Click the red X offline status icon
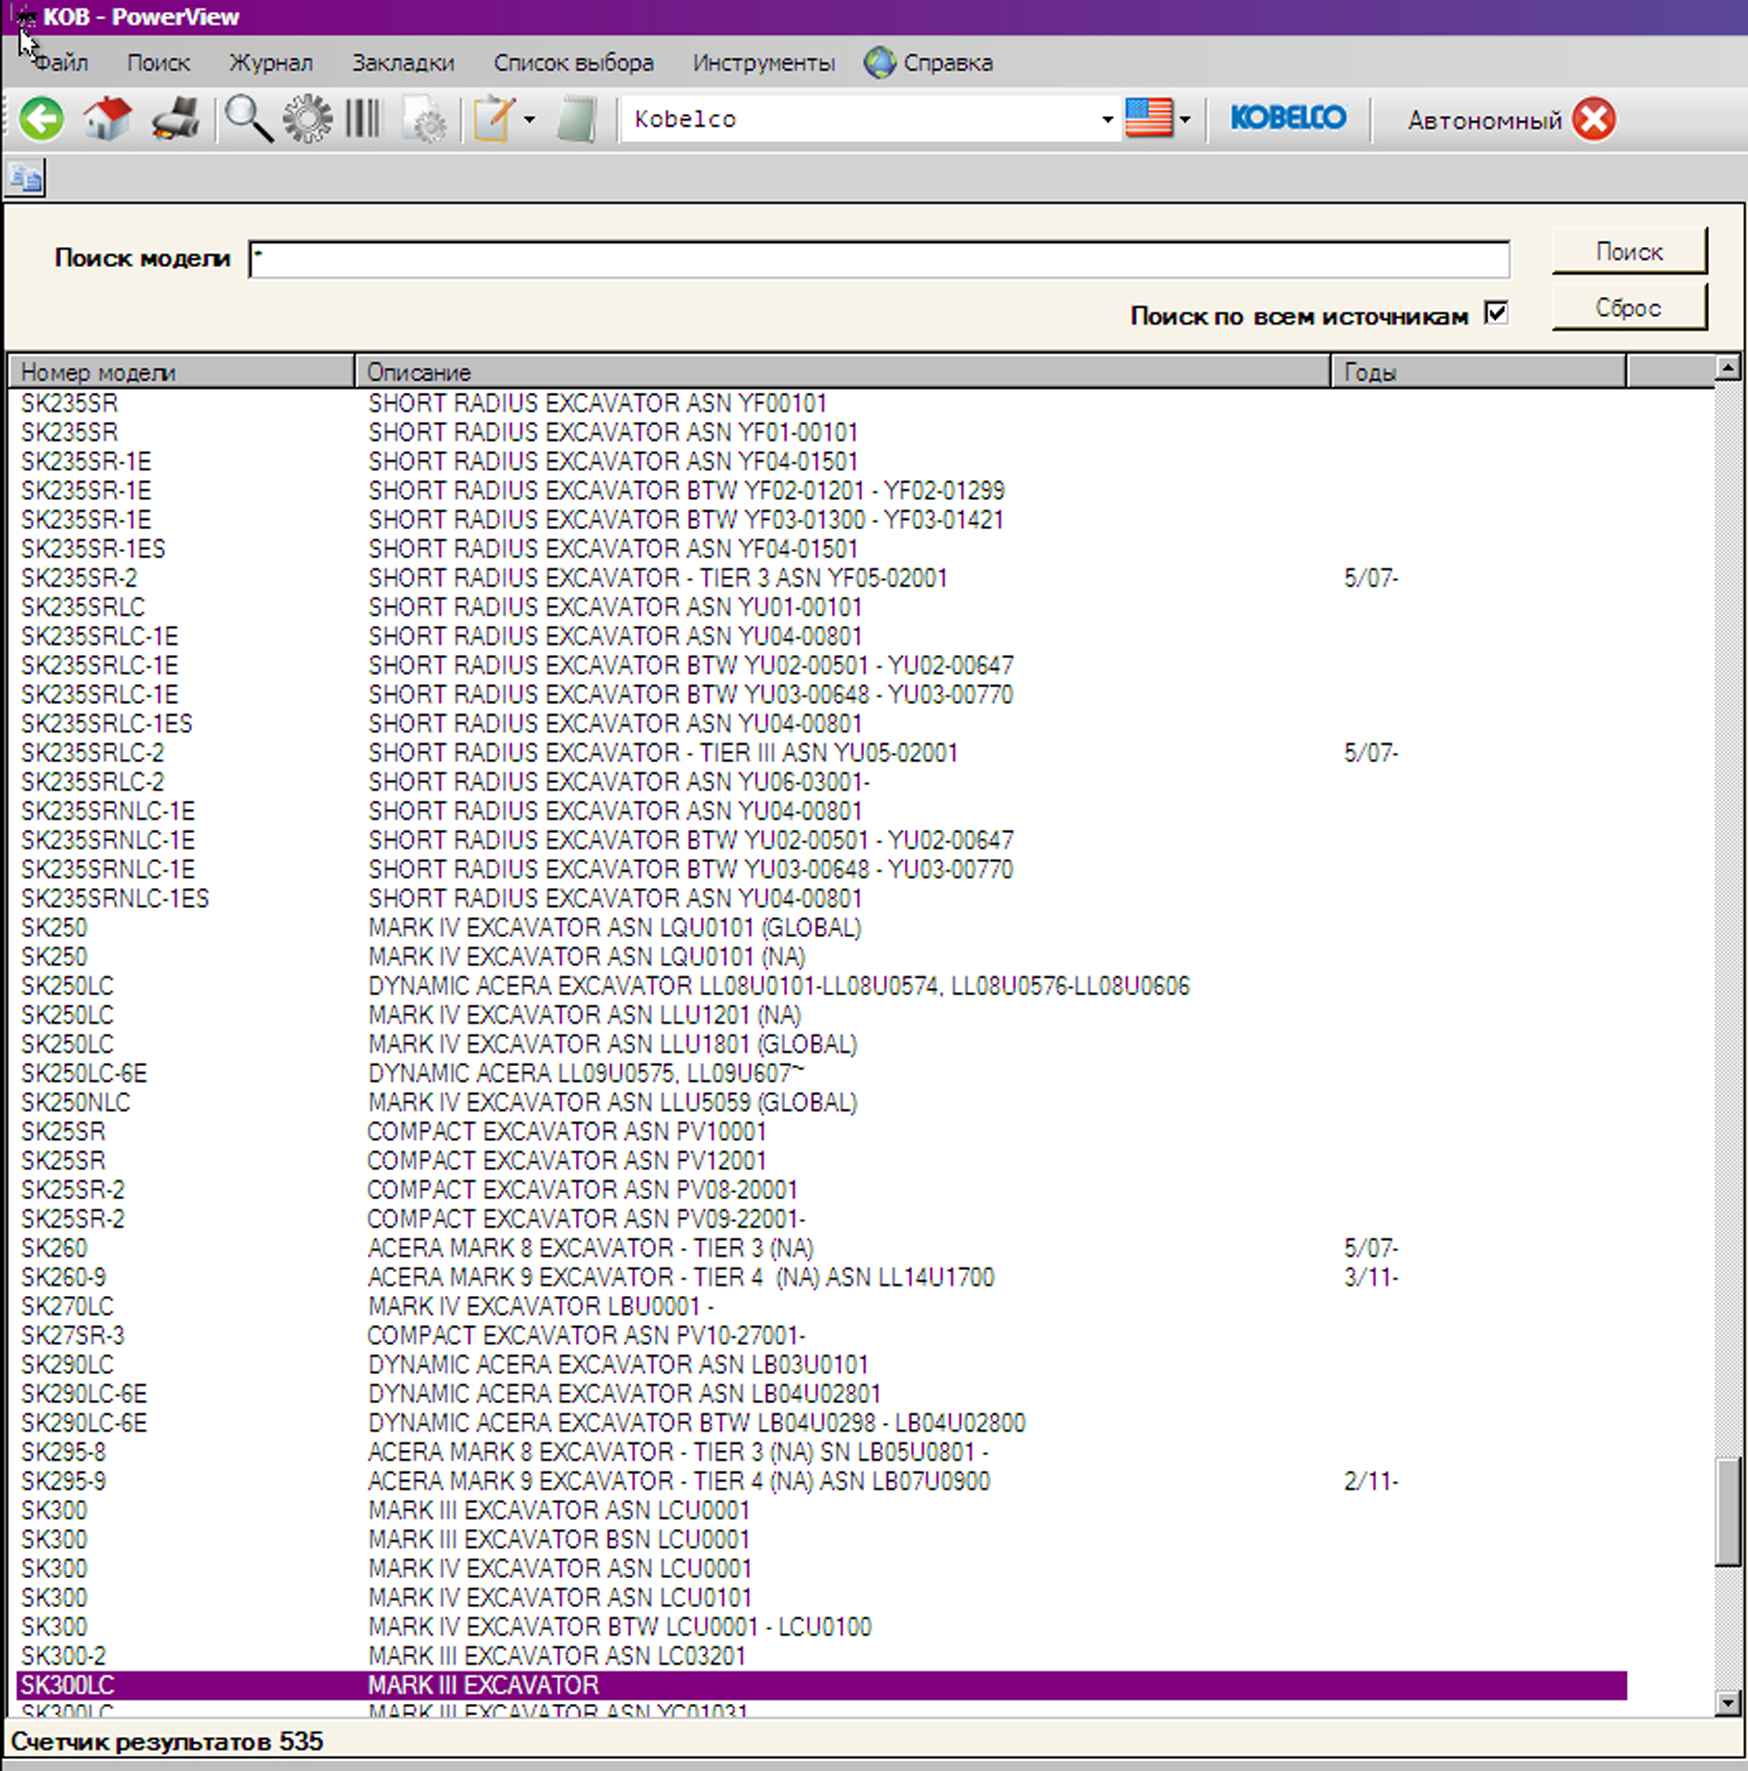Viewport: 1748px width, 1771px height. [1593, 120]
